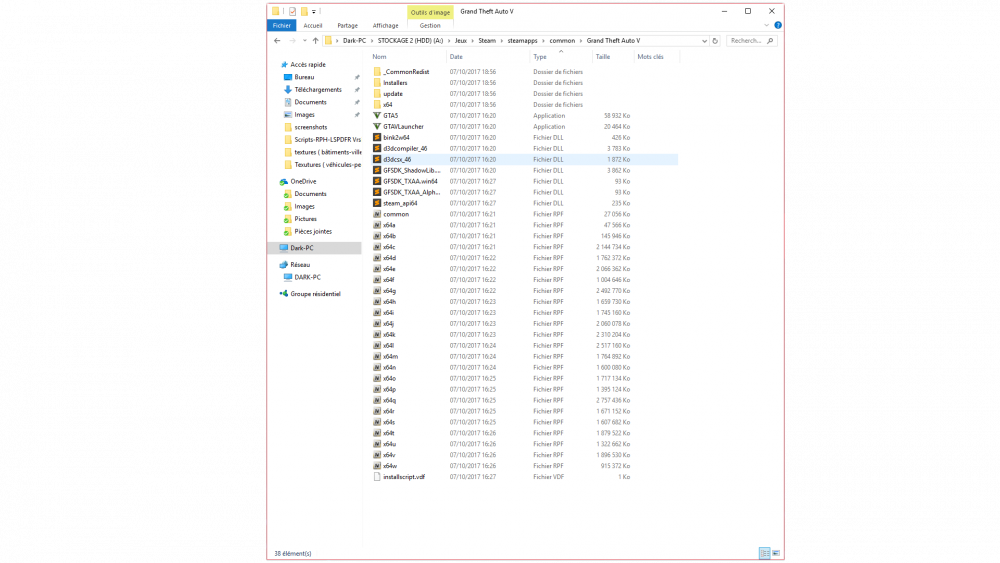Click Properties icon in title bar toolbar
Image resolution: width=1000 pixels, height=563 pixels.
coord(292,11)
